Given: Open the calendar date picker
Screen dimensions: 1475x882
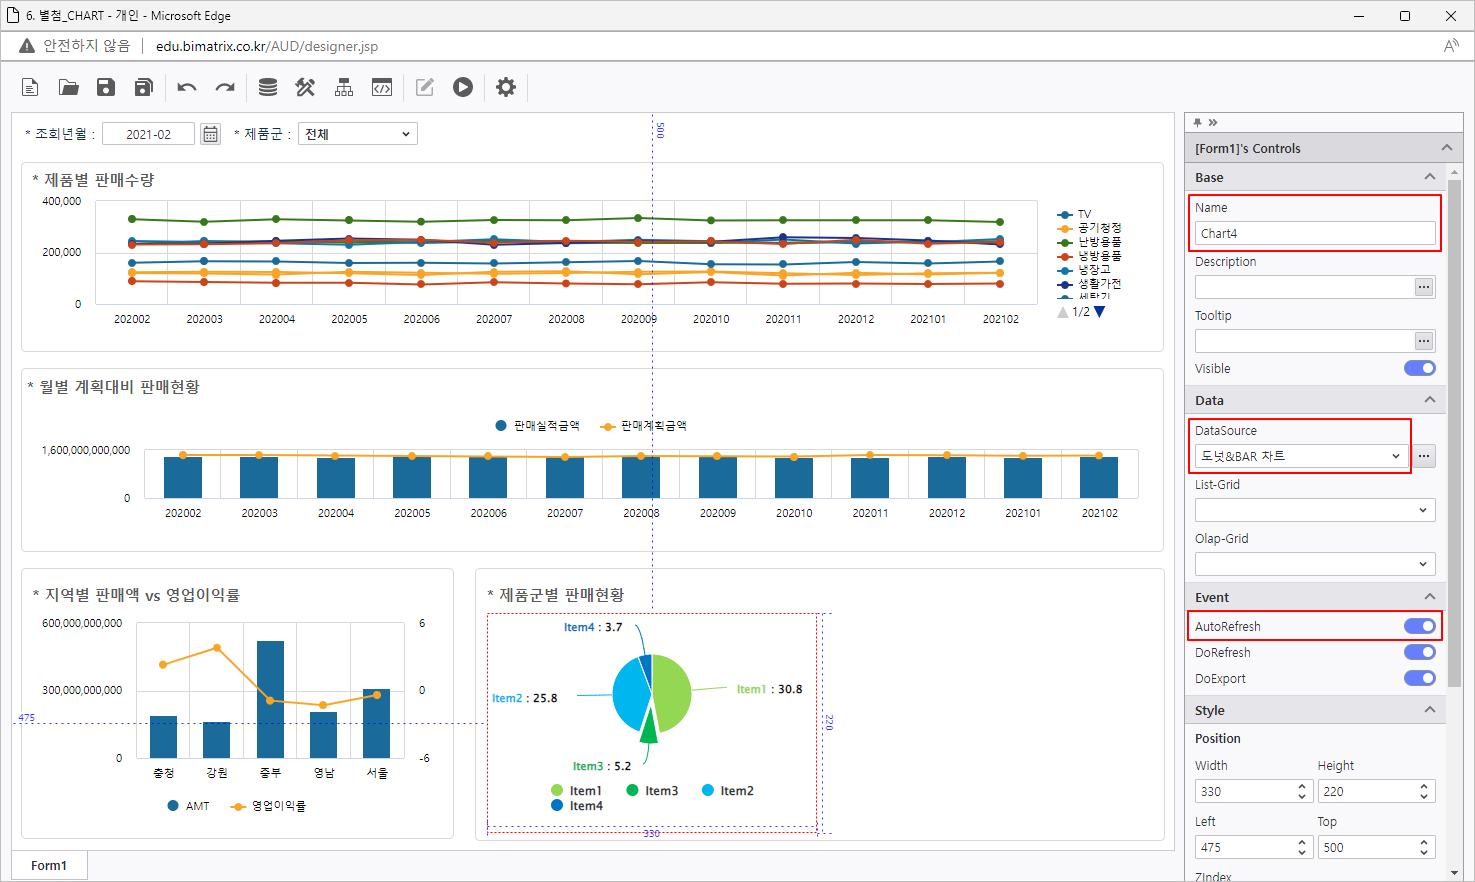Looking at the screenshot, I should pyautogui.click(x=210, y=134).
